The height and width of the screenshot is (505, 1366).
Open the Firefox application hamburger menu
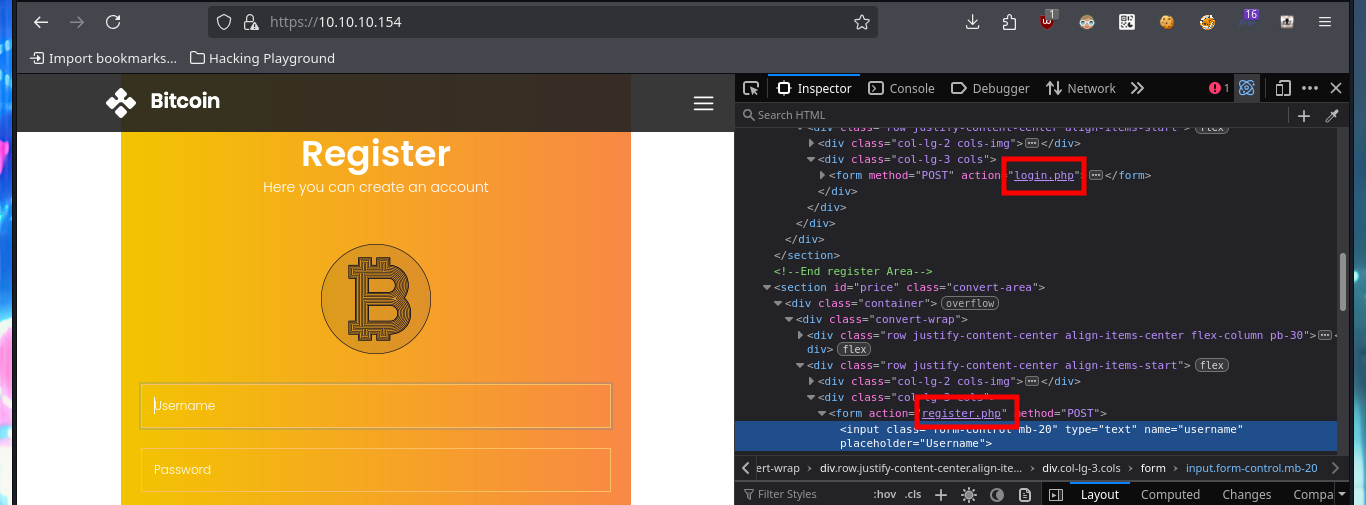(x=1325, y=22)
